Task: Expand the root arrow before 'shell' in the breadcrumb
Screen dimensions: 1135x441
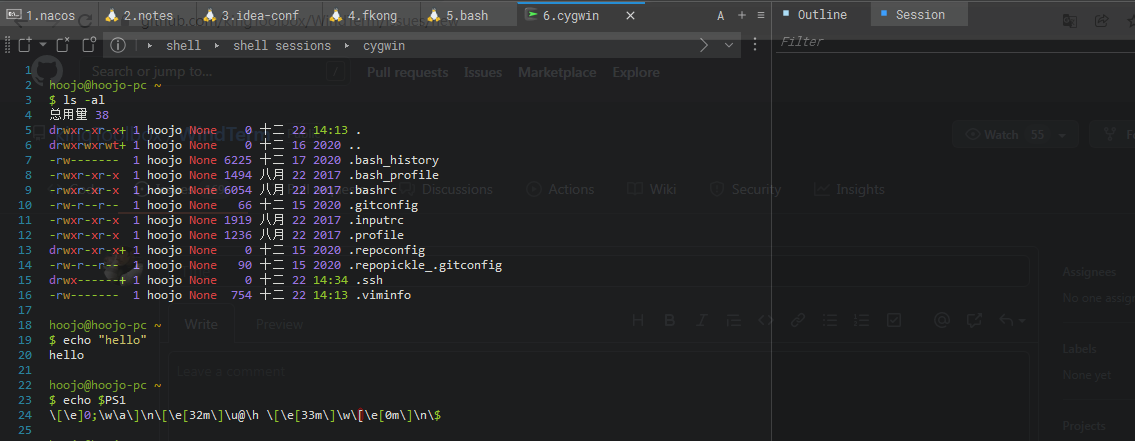Action: click(150, 46)
